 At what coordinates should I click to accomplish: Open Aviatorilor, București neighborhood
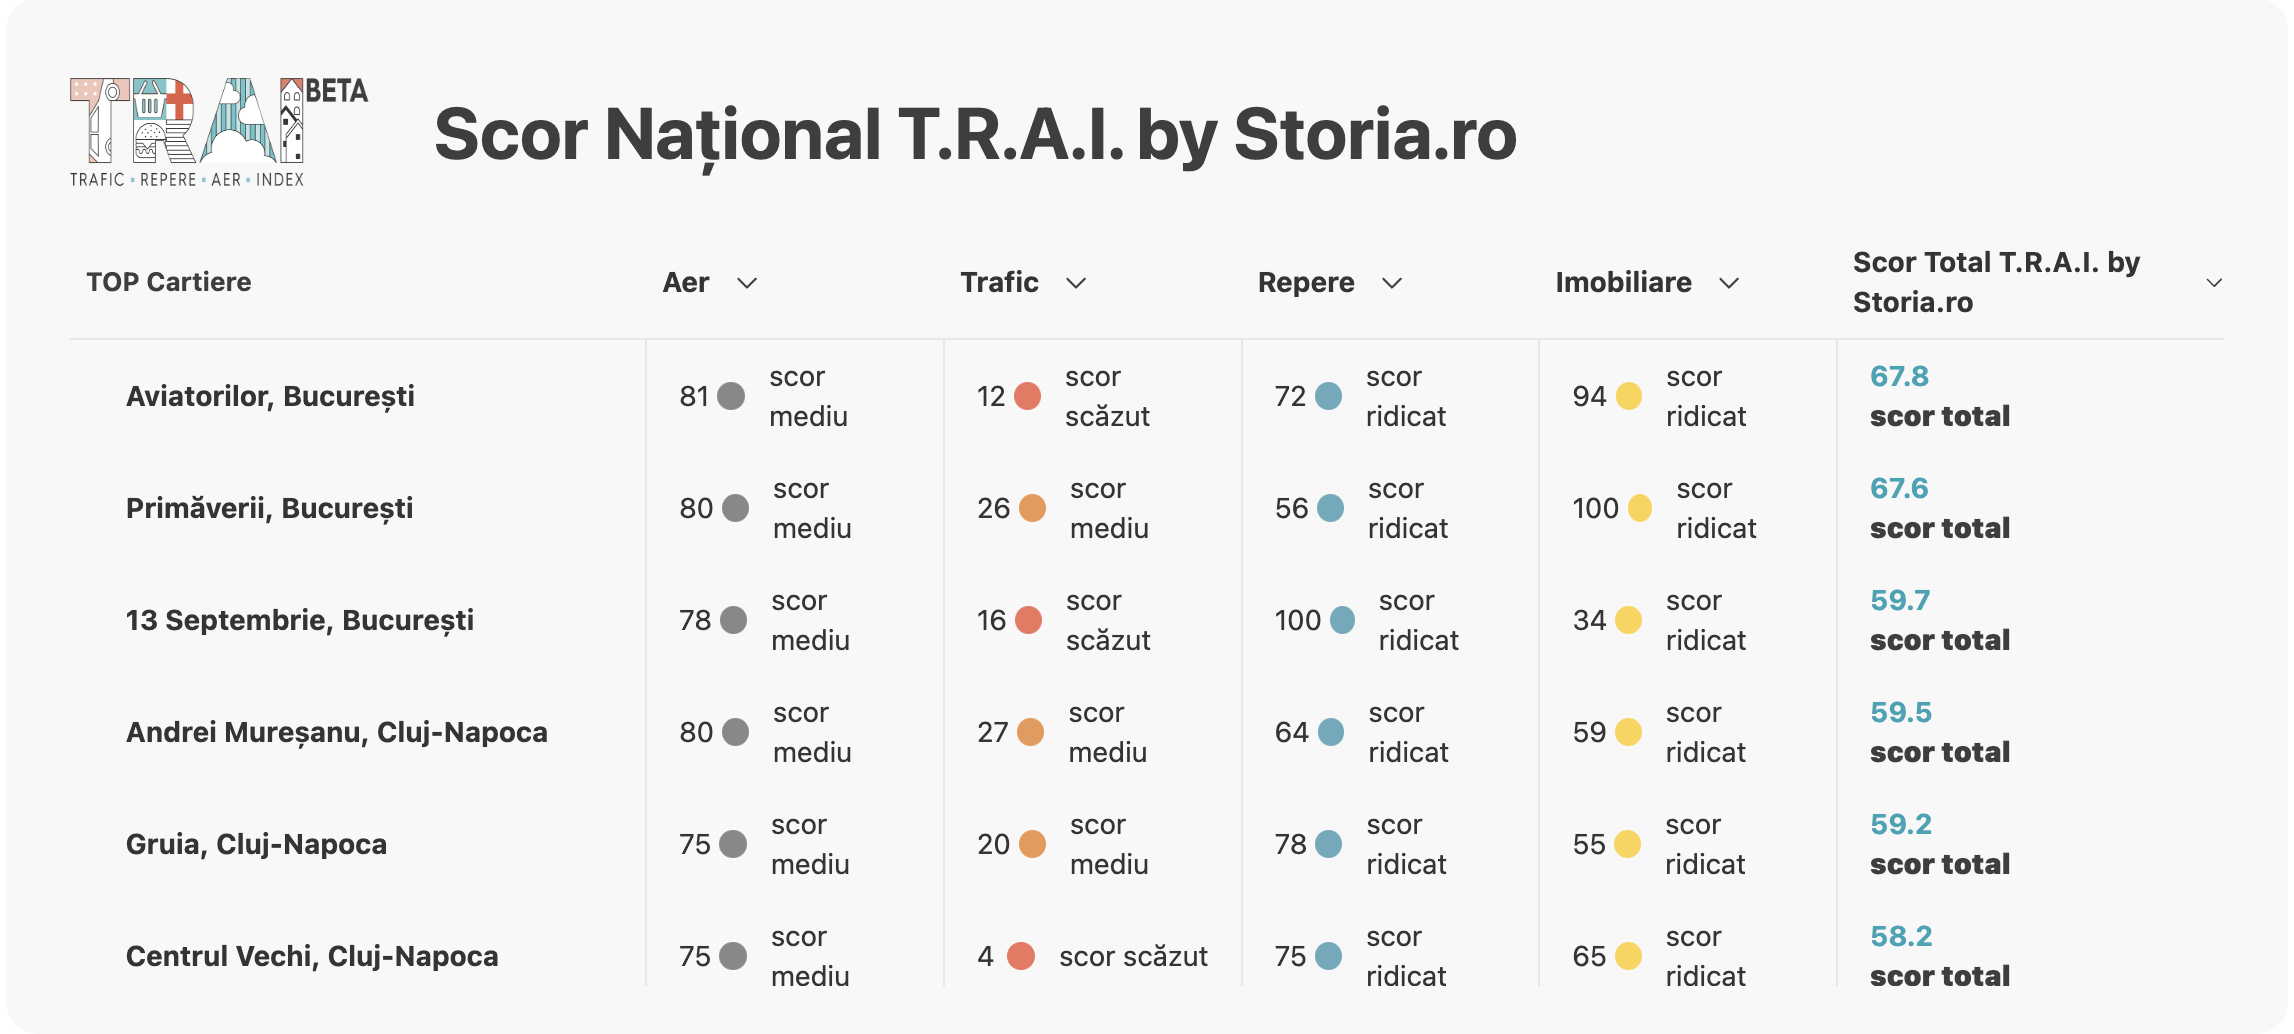(x=270, y=396)
